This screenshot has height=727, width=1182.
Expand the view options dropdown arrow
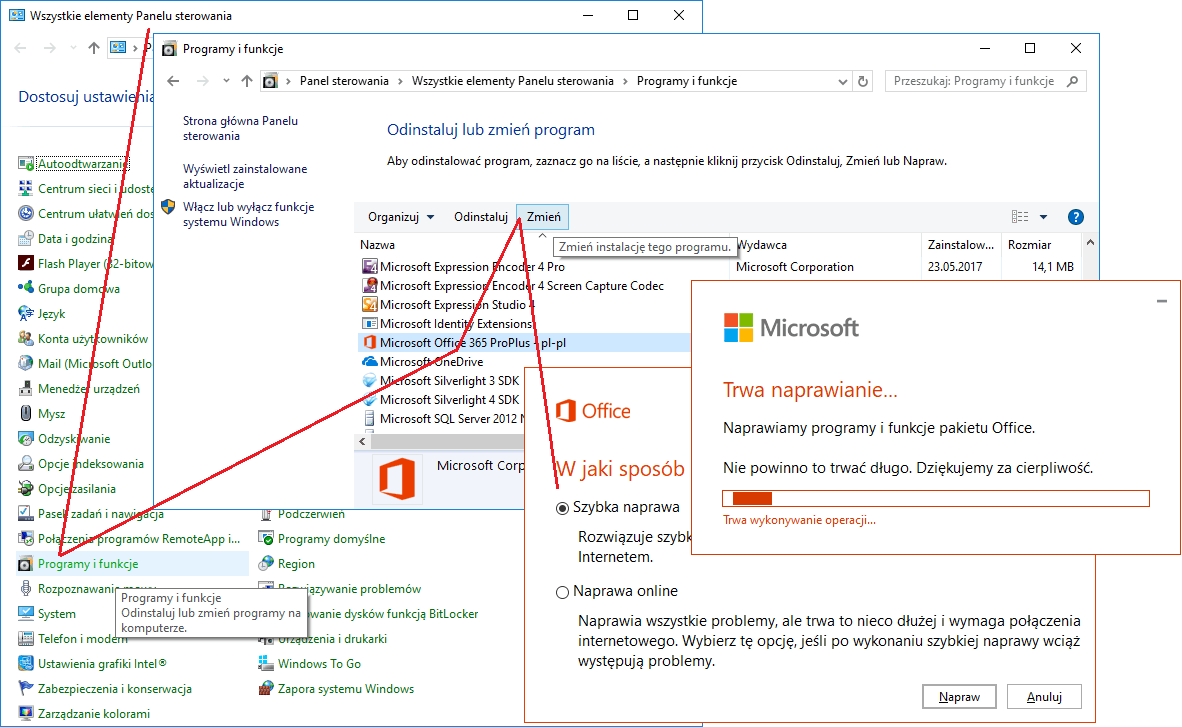pyautogui.click(x=1043, y=217)
